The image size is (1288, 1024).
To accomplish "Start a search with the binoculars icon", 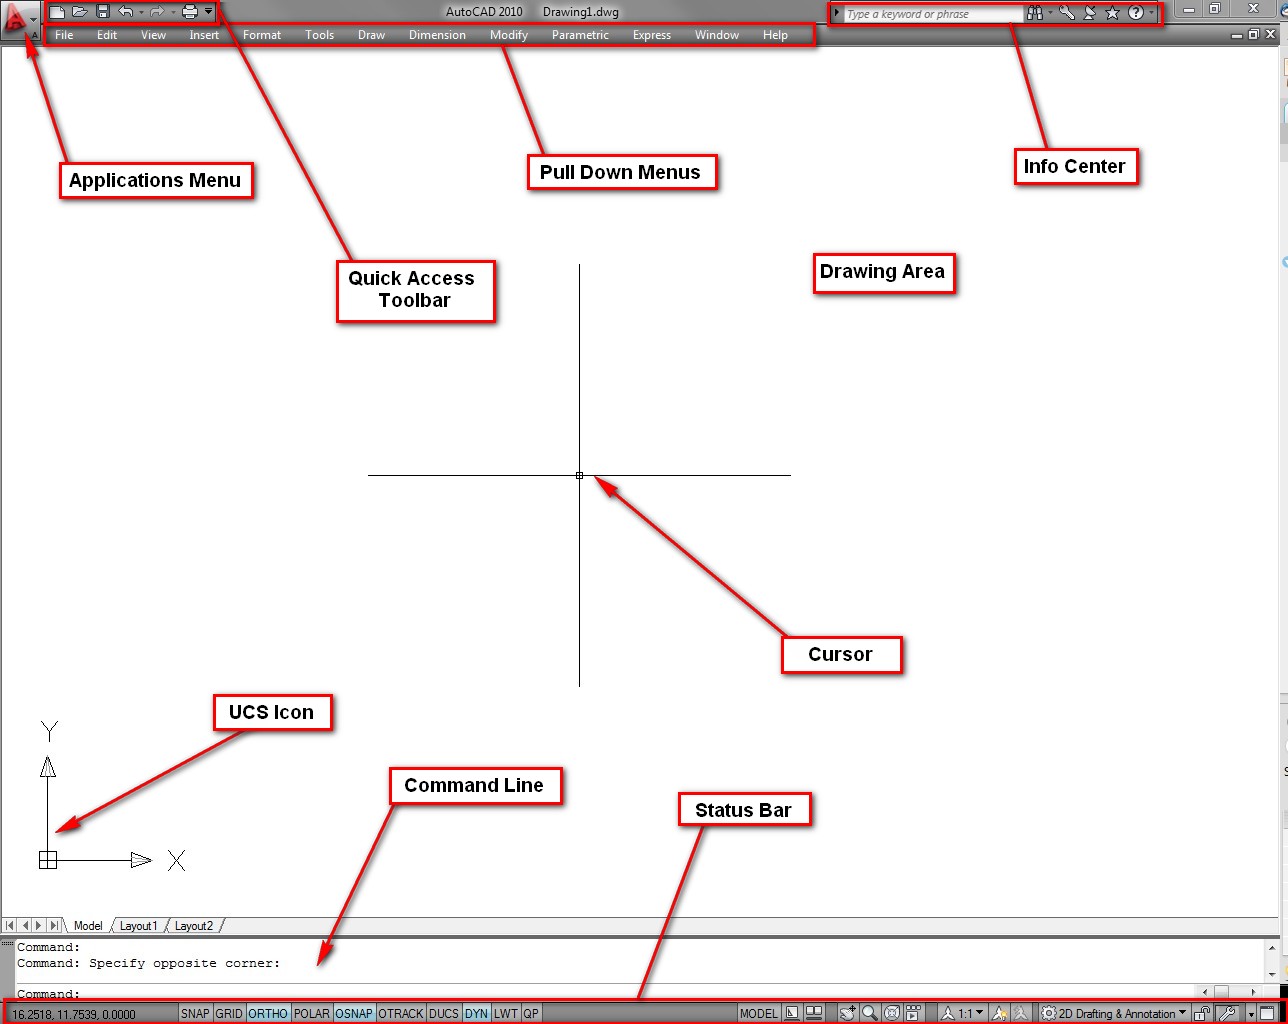I will 1035,13.
